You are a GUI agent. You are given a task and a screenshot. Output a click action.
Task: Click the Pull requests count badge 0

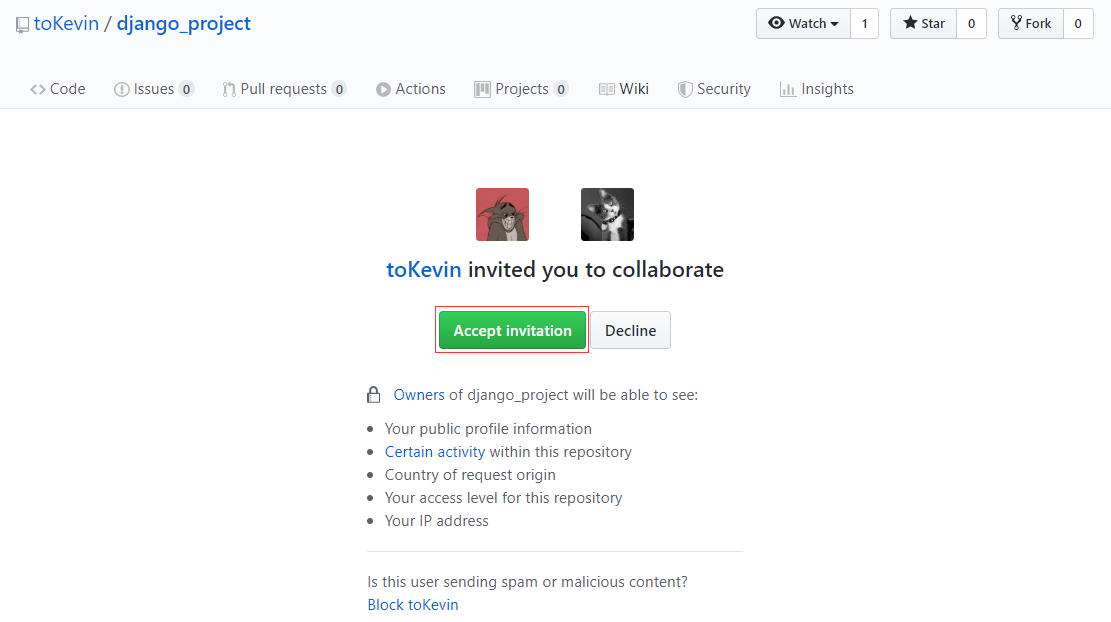[339, 89]
